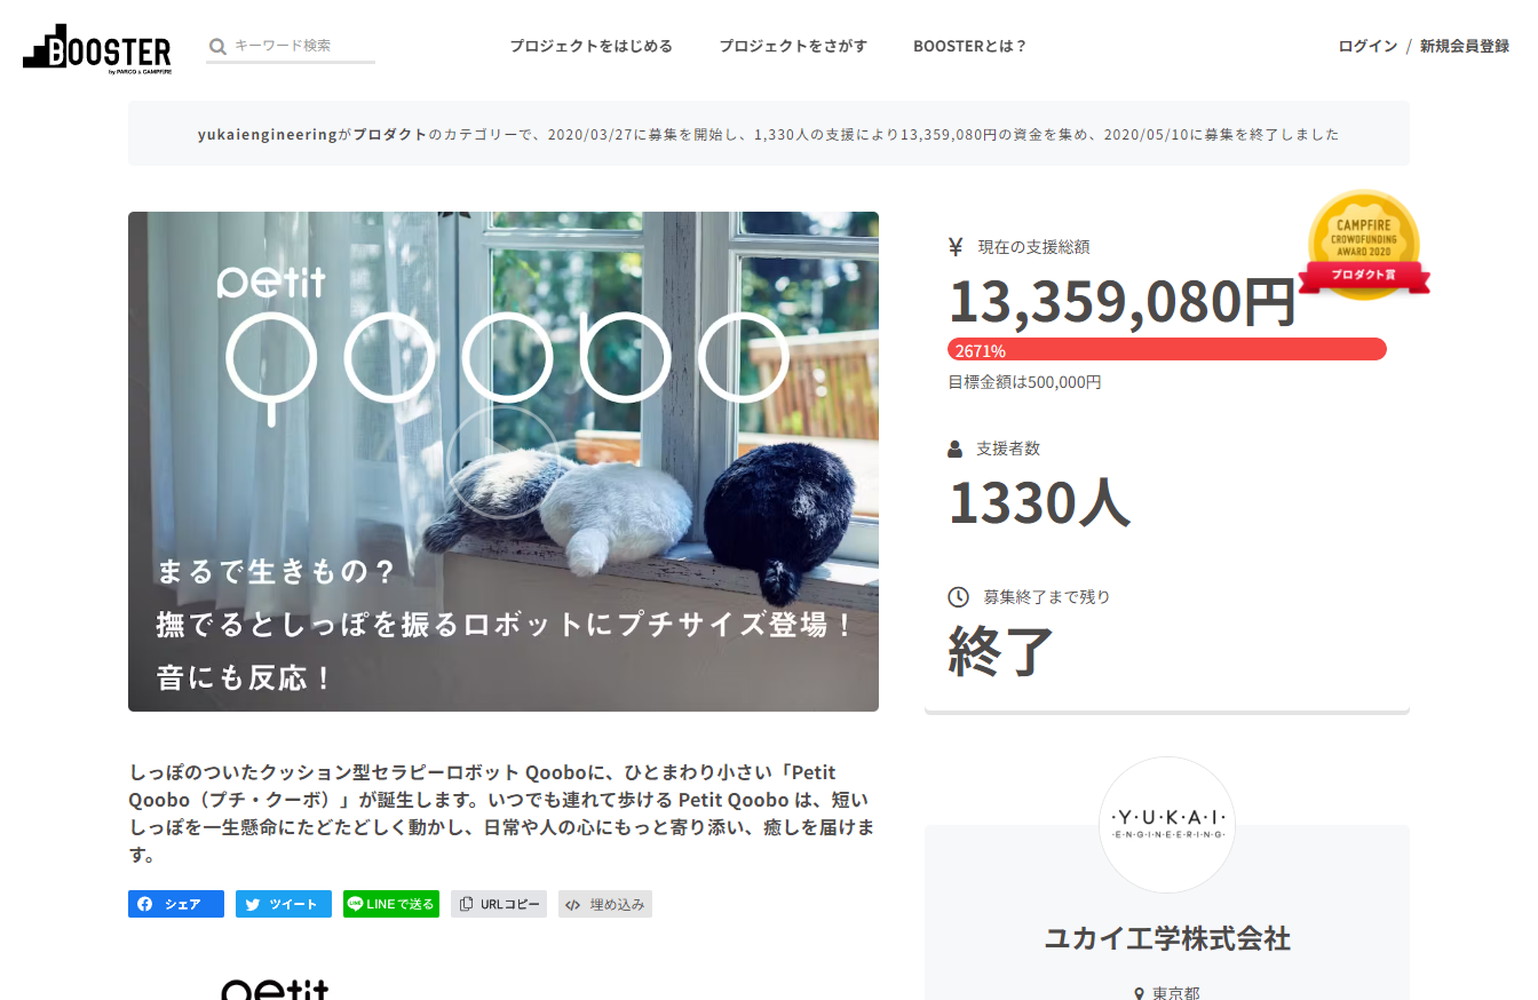Viewport: 1538px width, 1000px height.
Task: Open the BOOSTERとは？ menu item
Action: coord(969,46)
